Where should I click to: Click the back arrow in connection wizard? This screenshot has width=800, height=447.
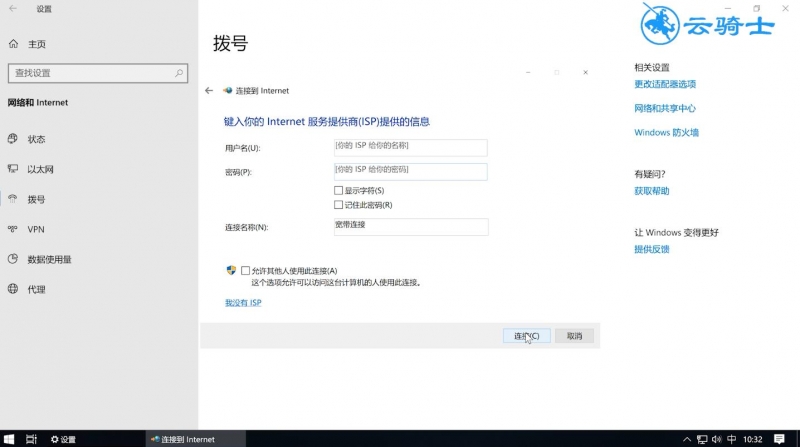point(209,91)
